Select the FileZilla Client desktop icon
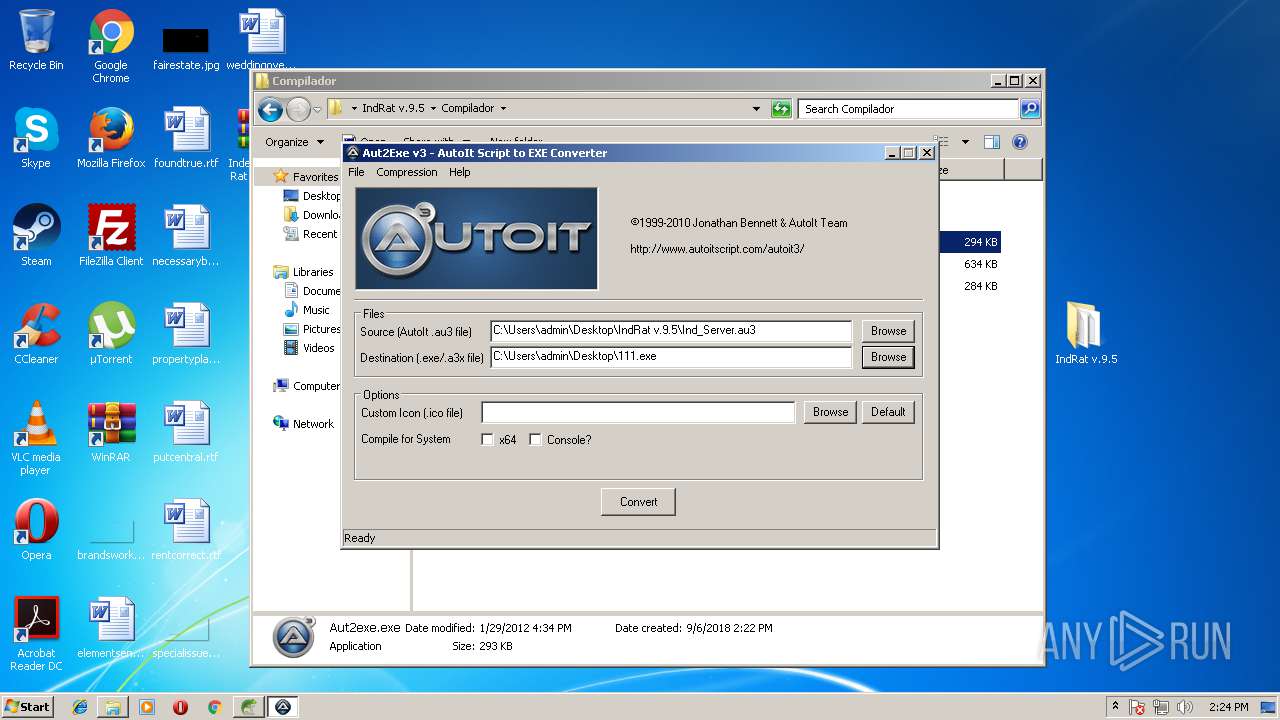 111,236
